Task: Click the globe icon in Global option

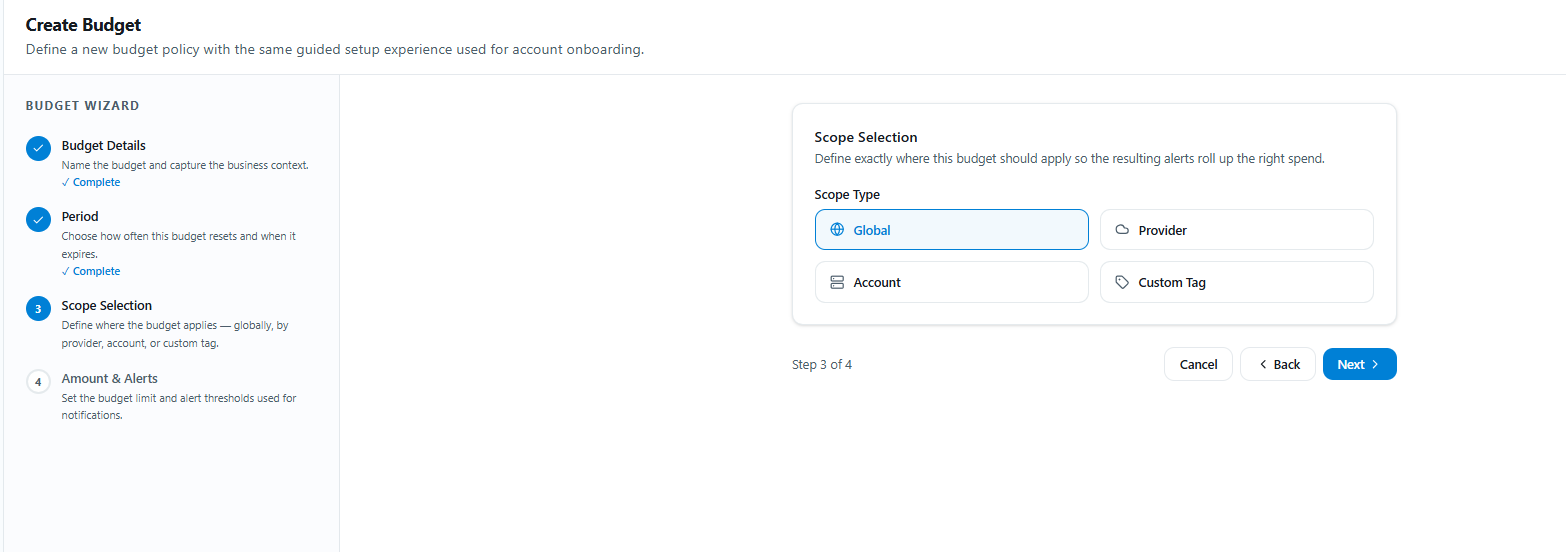Action: tap(837, 230)
